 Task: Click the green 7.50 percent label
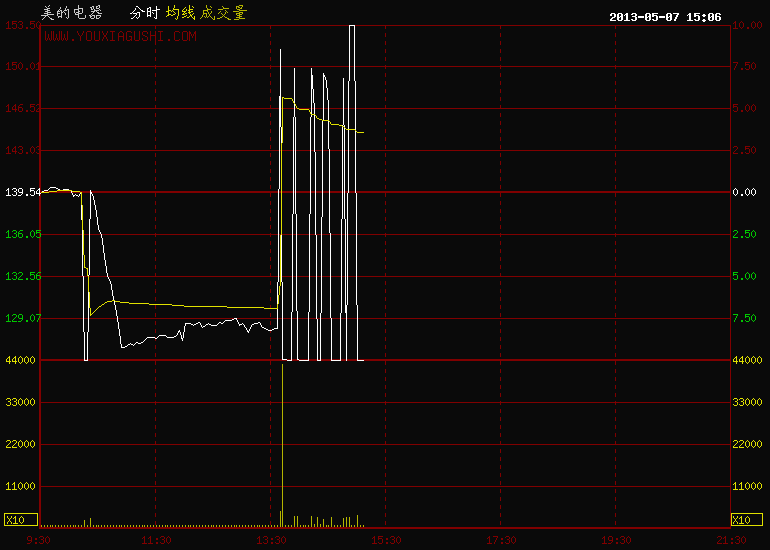point(744,318)
